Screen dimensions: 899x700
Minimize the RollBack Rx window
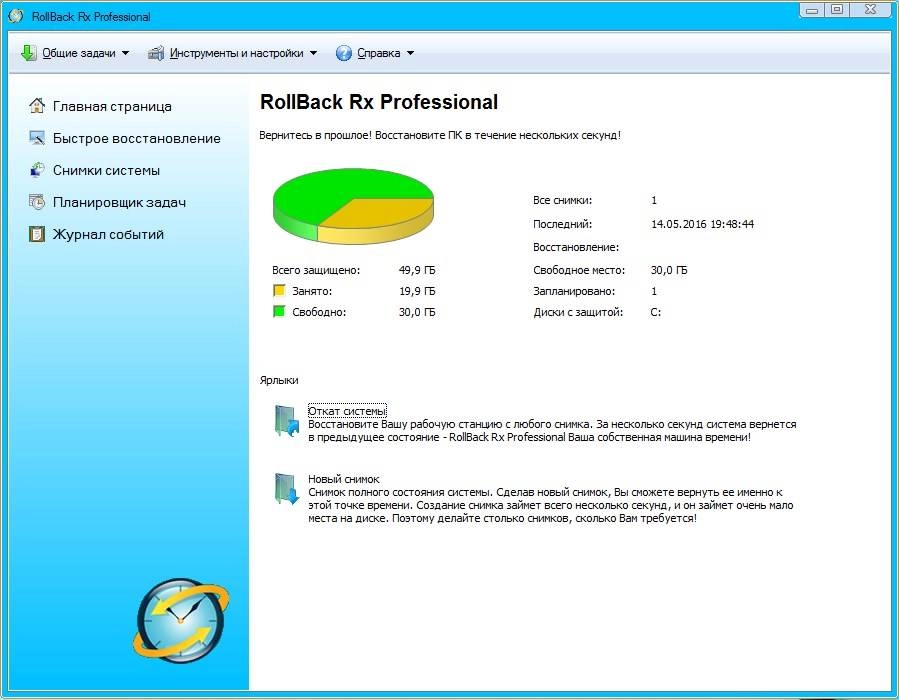pos(812,10)
